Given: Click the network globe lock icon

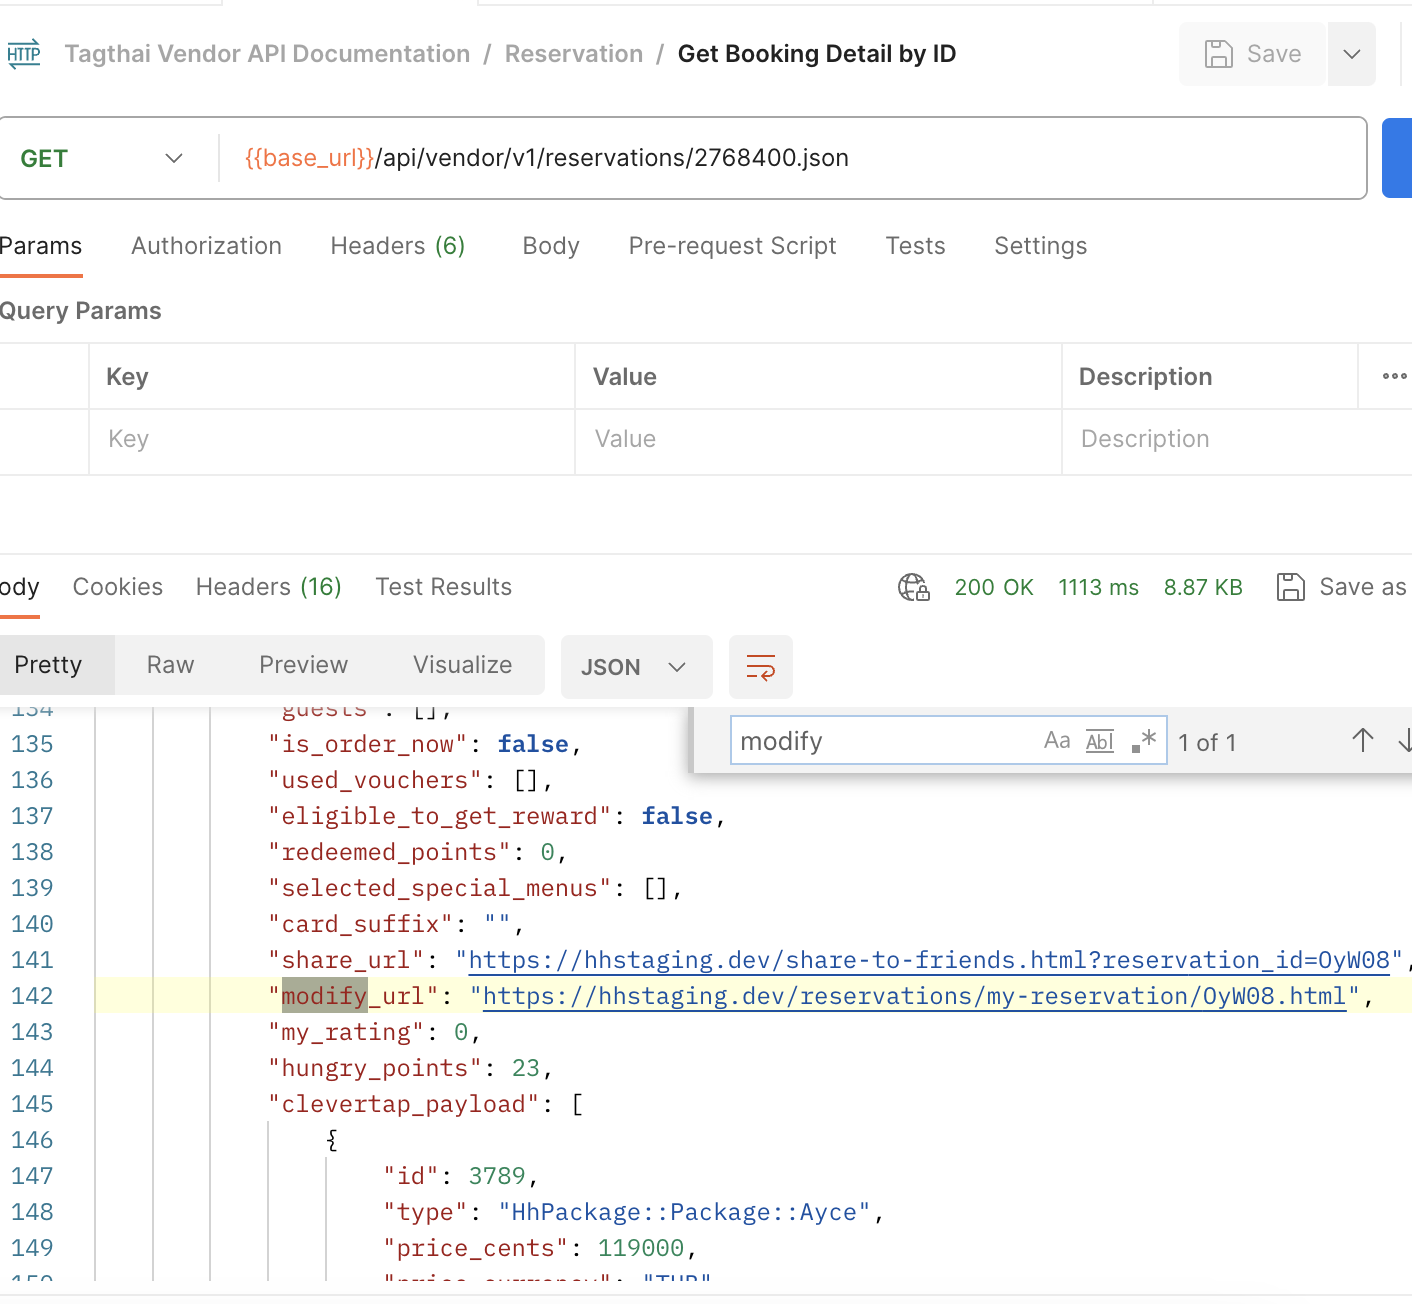Looking at the screenshot, I should point(913,587).
